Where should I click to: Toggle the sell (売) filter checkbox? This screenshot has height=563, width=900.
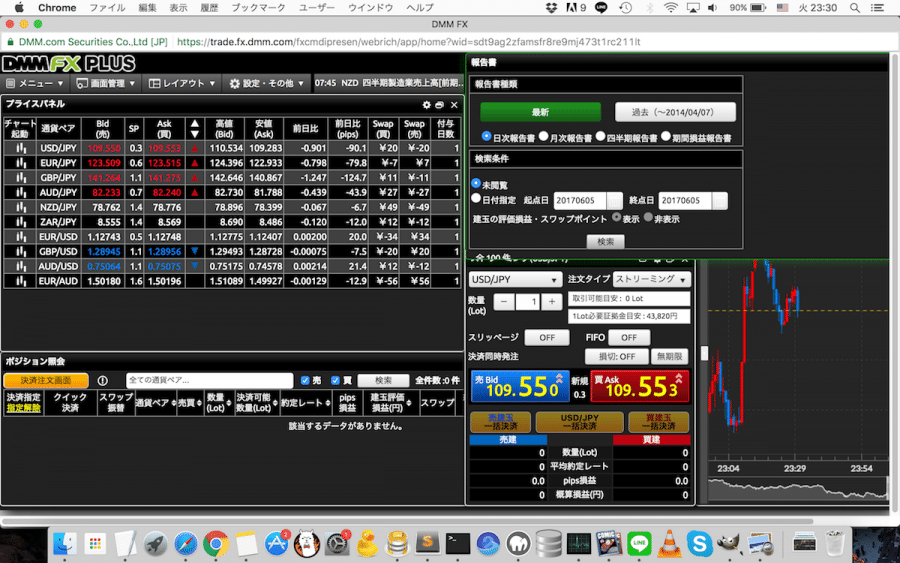coord(305,380)
